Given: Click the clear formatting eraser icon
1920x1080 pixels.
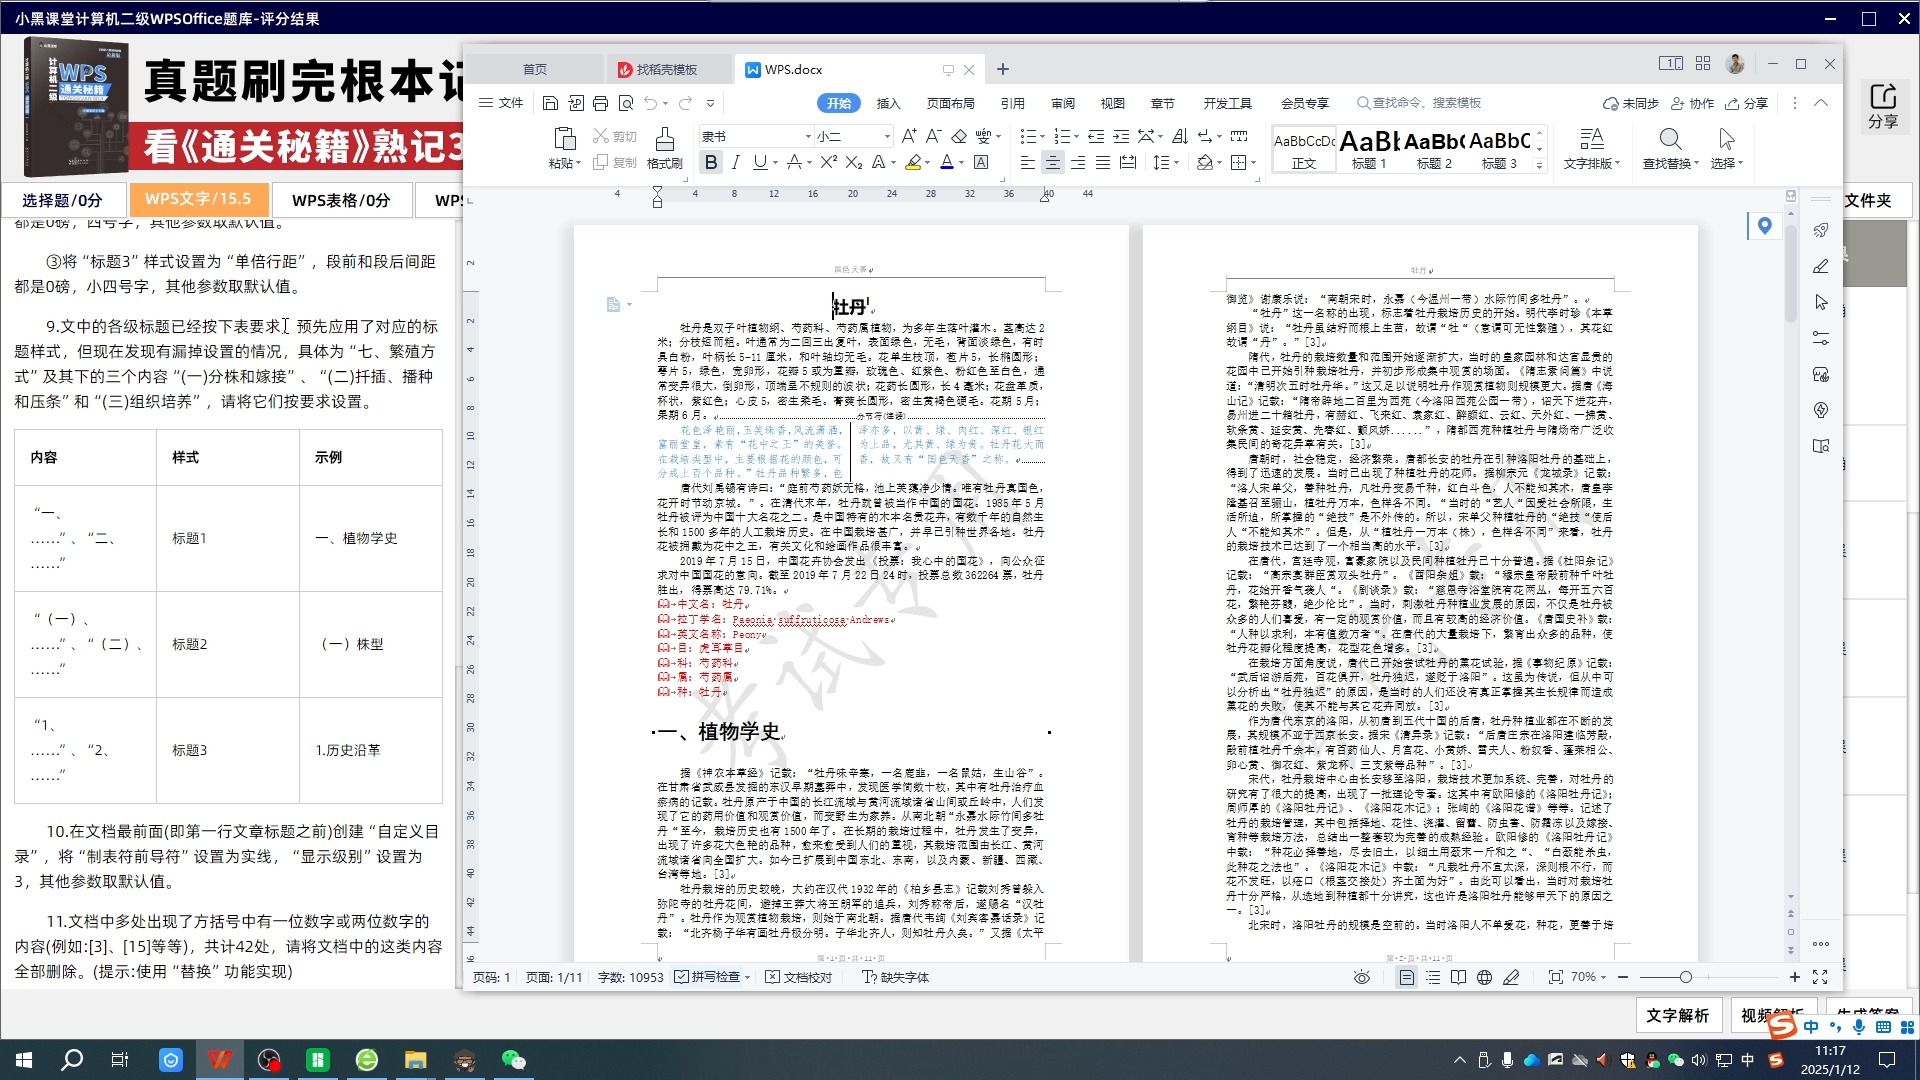Looking at the screenshot, I should 958,136.
